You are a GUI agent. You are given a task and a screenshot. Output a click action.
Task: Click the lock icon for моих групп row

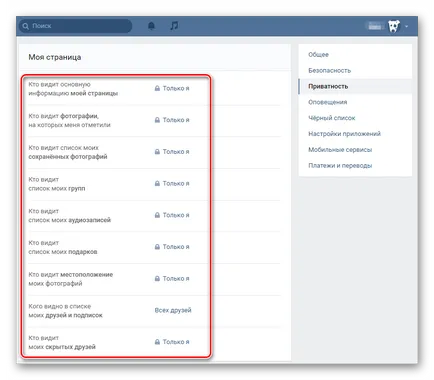pos(157,183)
